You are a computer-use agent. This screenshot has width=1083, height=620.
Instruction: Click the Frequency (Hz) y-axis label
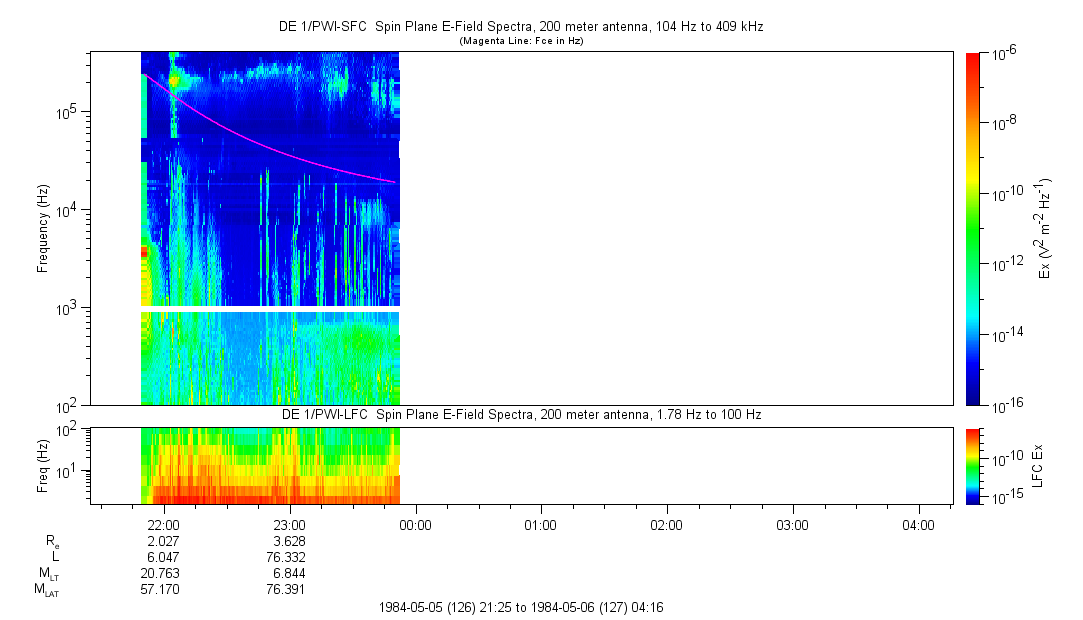(x=43, y=229)
